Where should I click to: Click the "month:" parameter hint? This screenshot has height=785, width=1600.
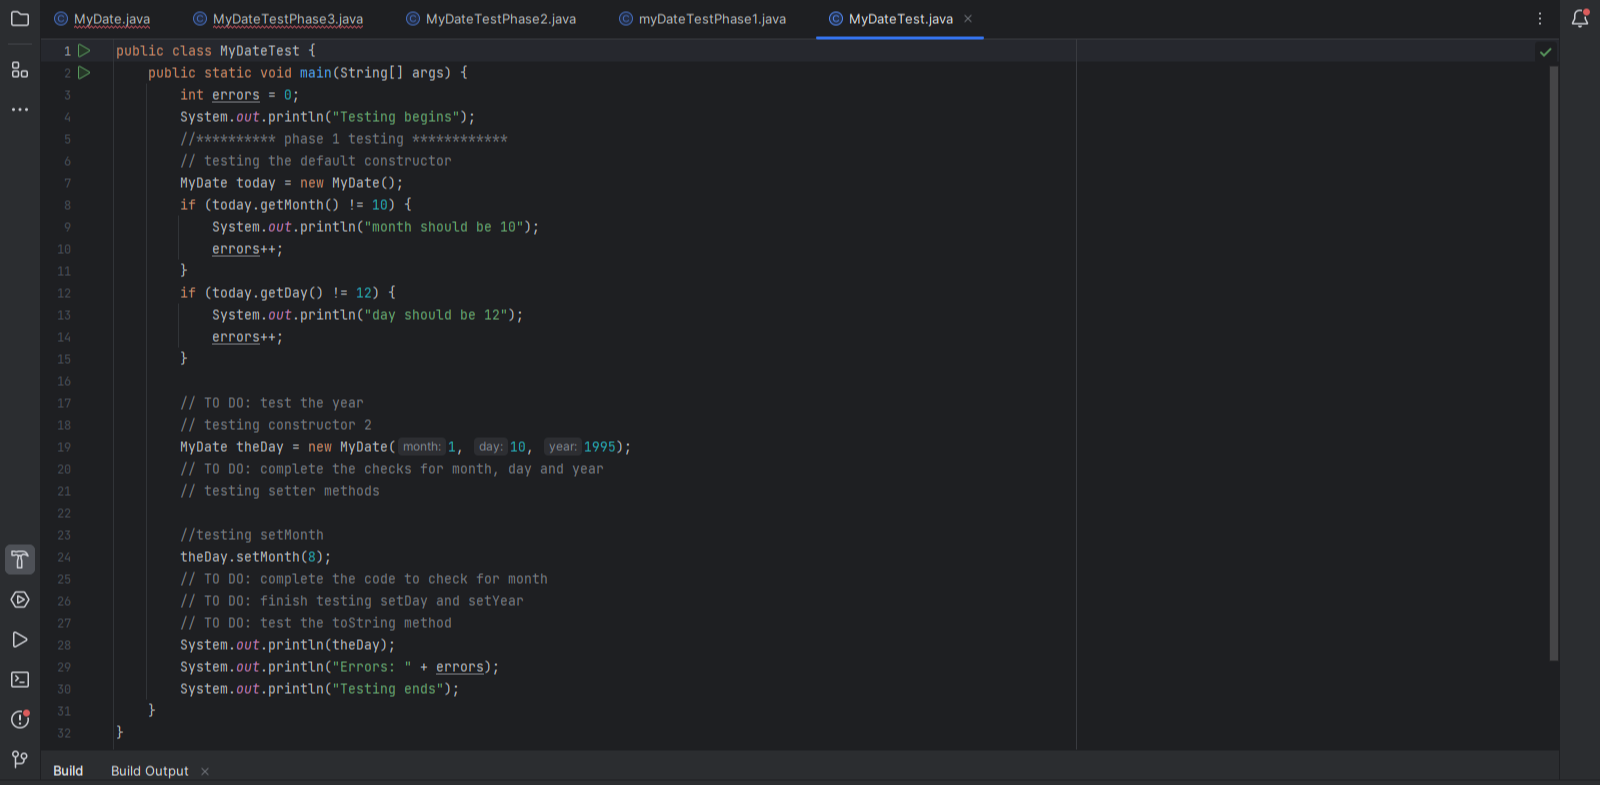point(421,447)
